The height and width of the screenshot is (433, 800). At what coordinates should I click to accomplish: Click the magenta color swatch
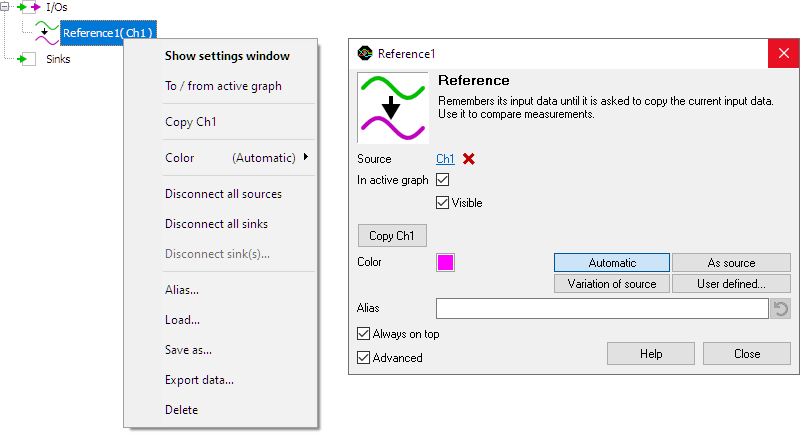point(445,262)
